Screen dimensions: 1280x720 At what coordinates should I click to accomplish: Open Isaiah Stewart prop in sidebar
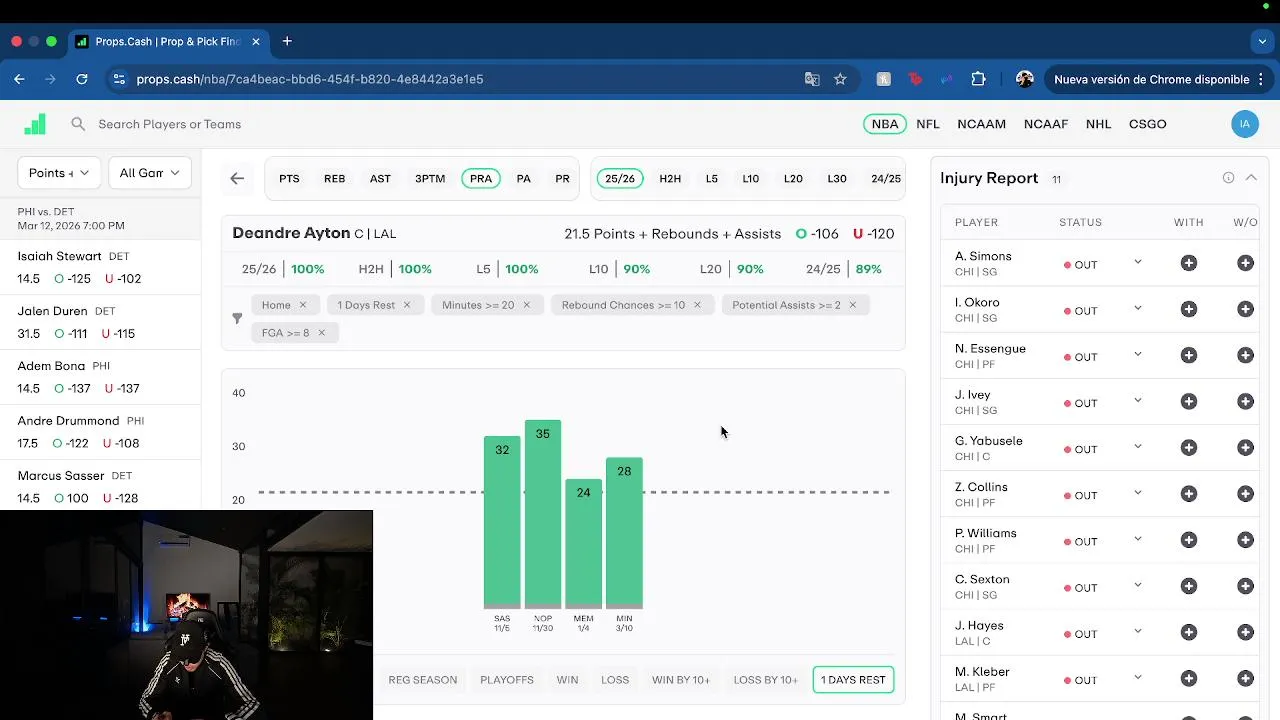(x=100, y=267)
